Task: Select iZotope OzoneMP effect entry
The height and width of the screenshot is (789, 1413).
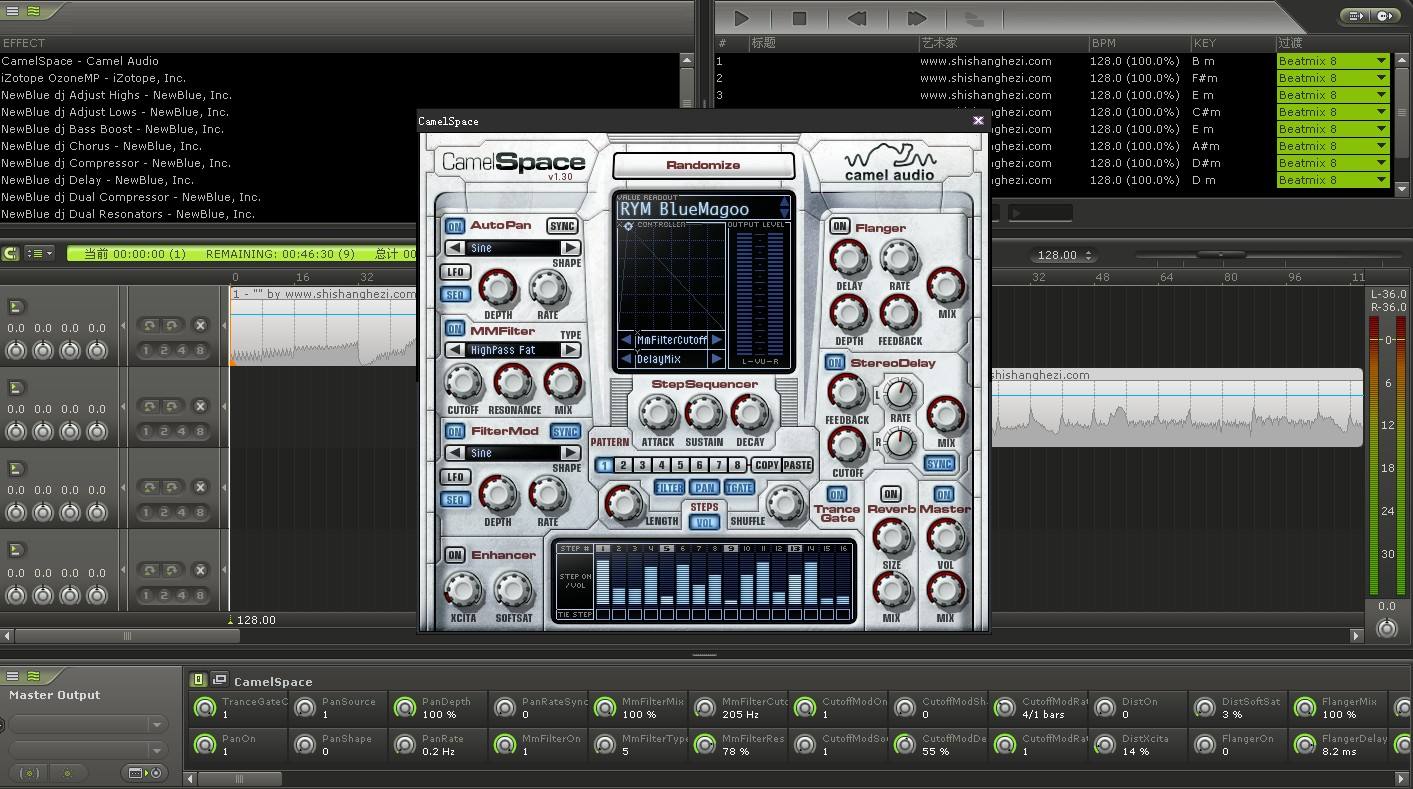Action: (x=94, y=78)
